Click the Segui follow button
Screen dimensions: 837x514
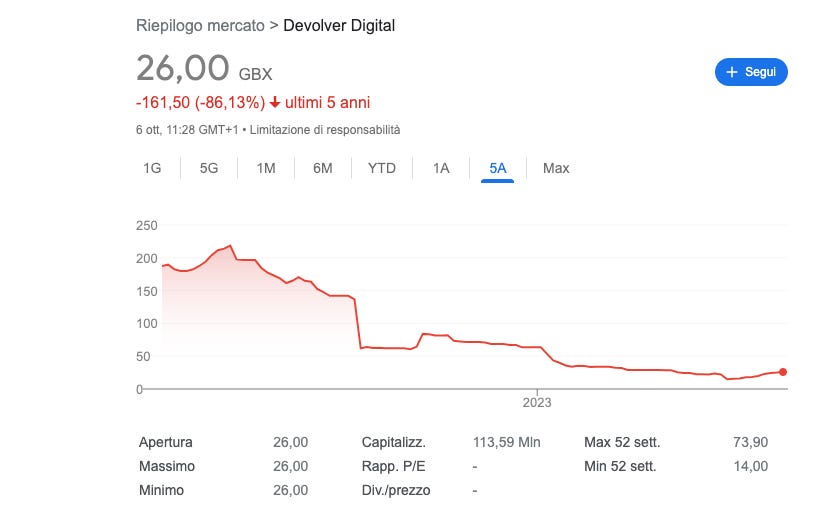pos(751,72)
